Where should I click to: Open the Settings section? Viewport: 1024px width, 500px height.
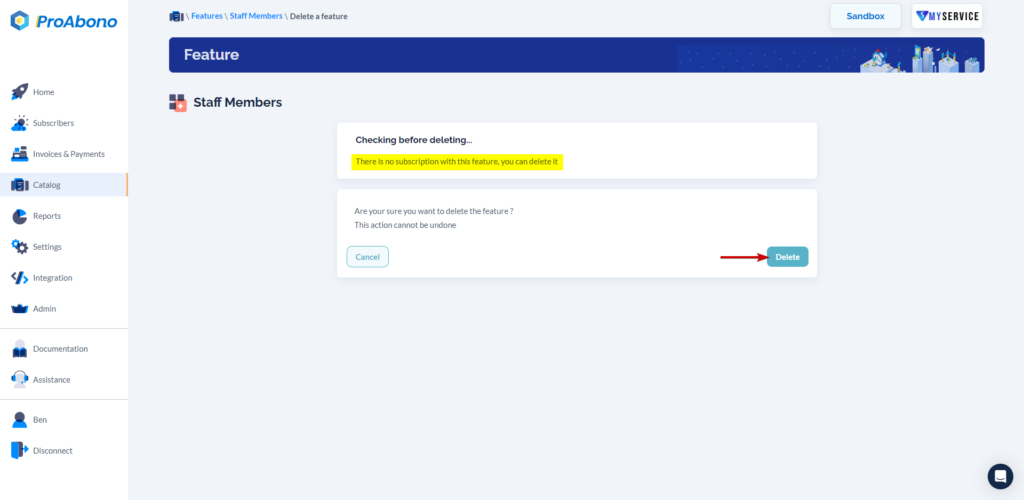(47, 247)
